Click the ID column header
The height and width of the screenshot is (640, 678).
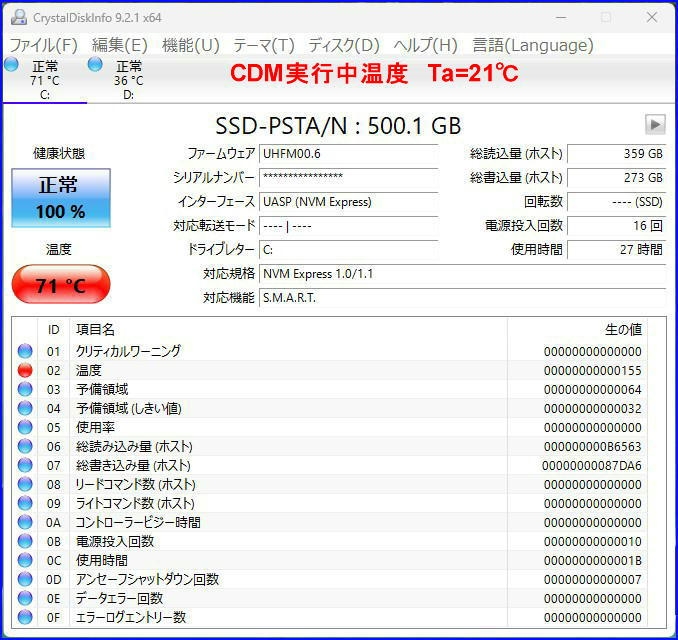click(54, 330)
